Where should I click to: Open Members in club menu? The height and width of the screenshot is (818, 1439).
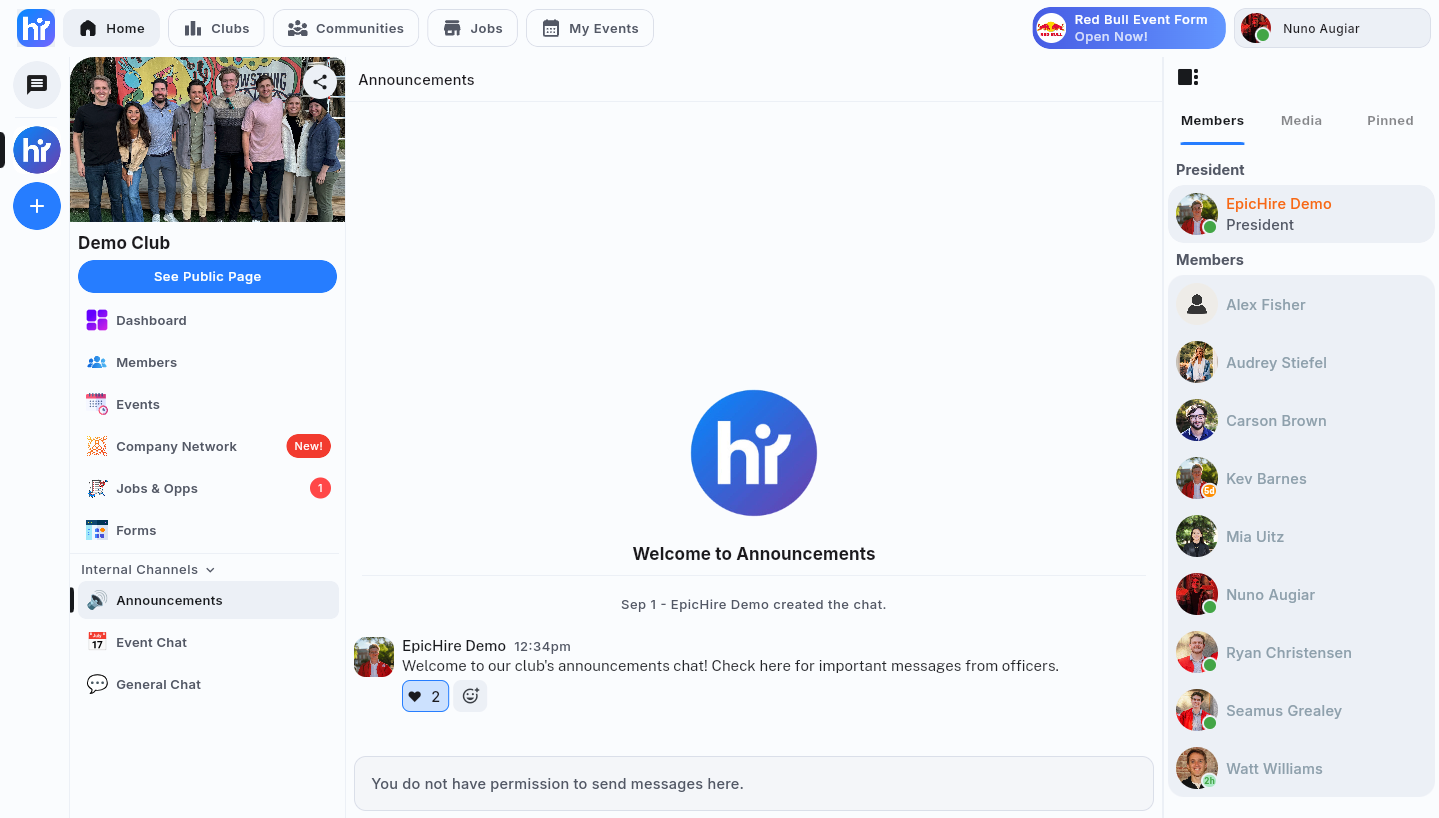[x=208, y=362]
